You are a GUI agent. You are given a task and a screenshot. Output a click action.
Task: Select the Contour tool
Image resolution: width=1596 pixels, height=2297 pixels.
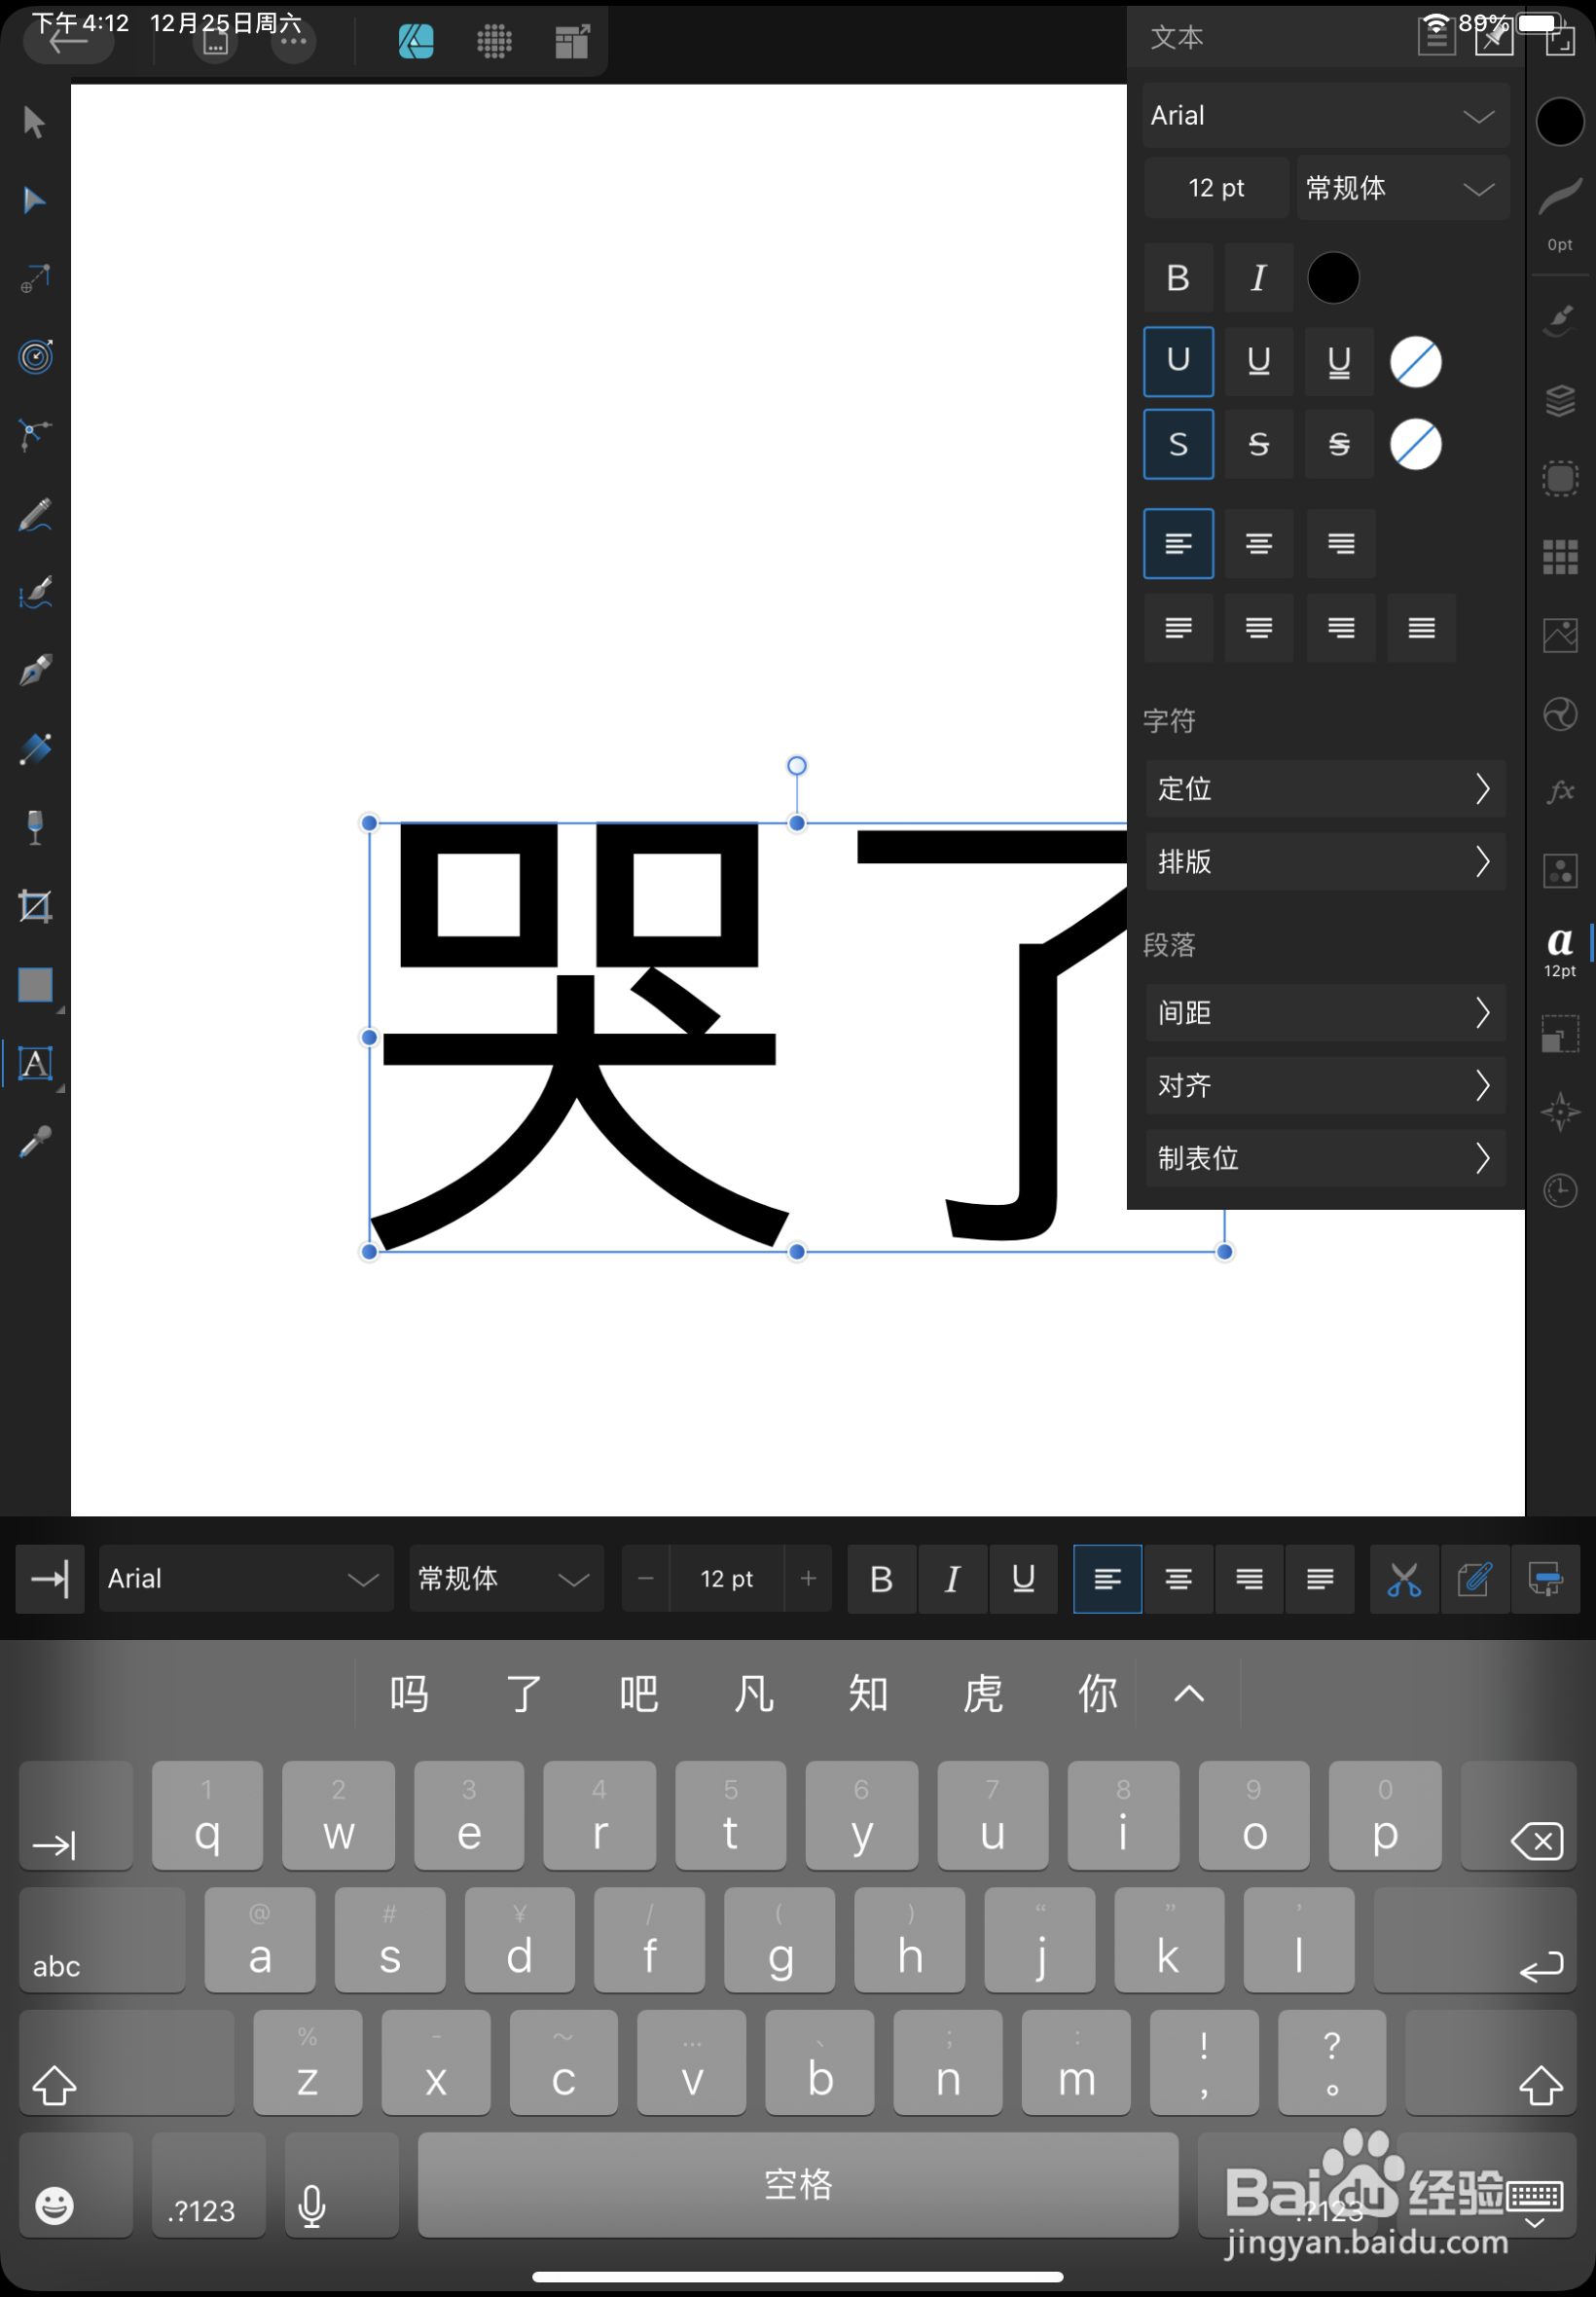pyautogui.click(x=36, y=357)
